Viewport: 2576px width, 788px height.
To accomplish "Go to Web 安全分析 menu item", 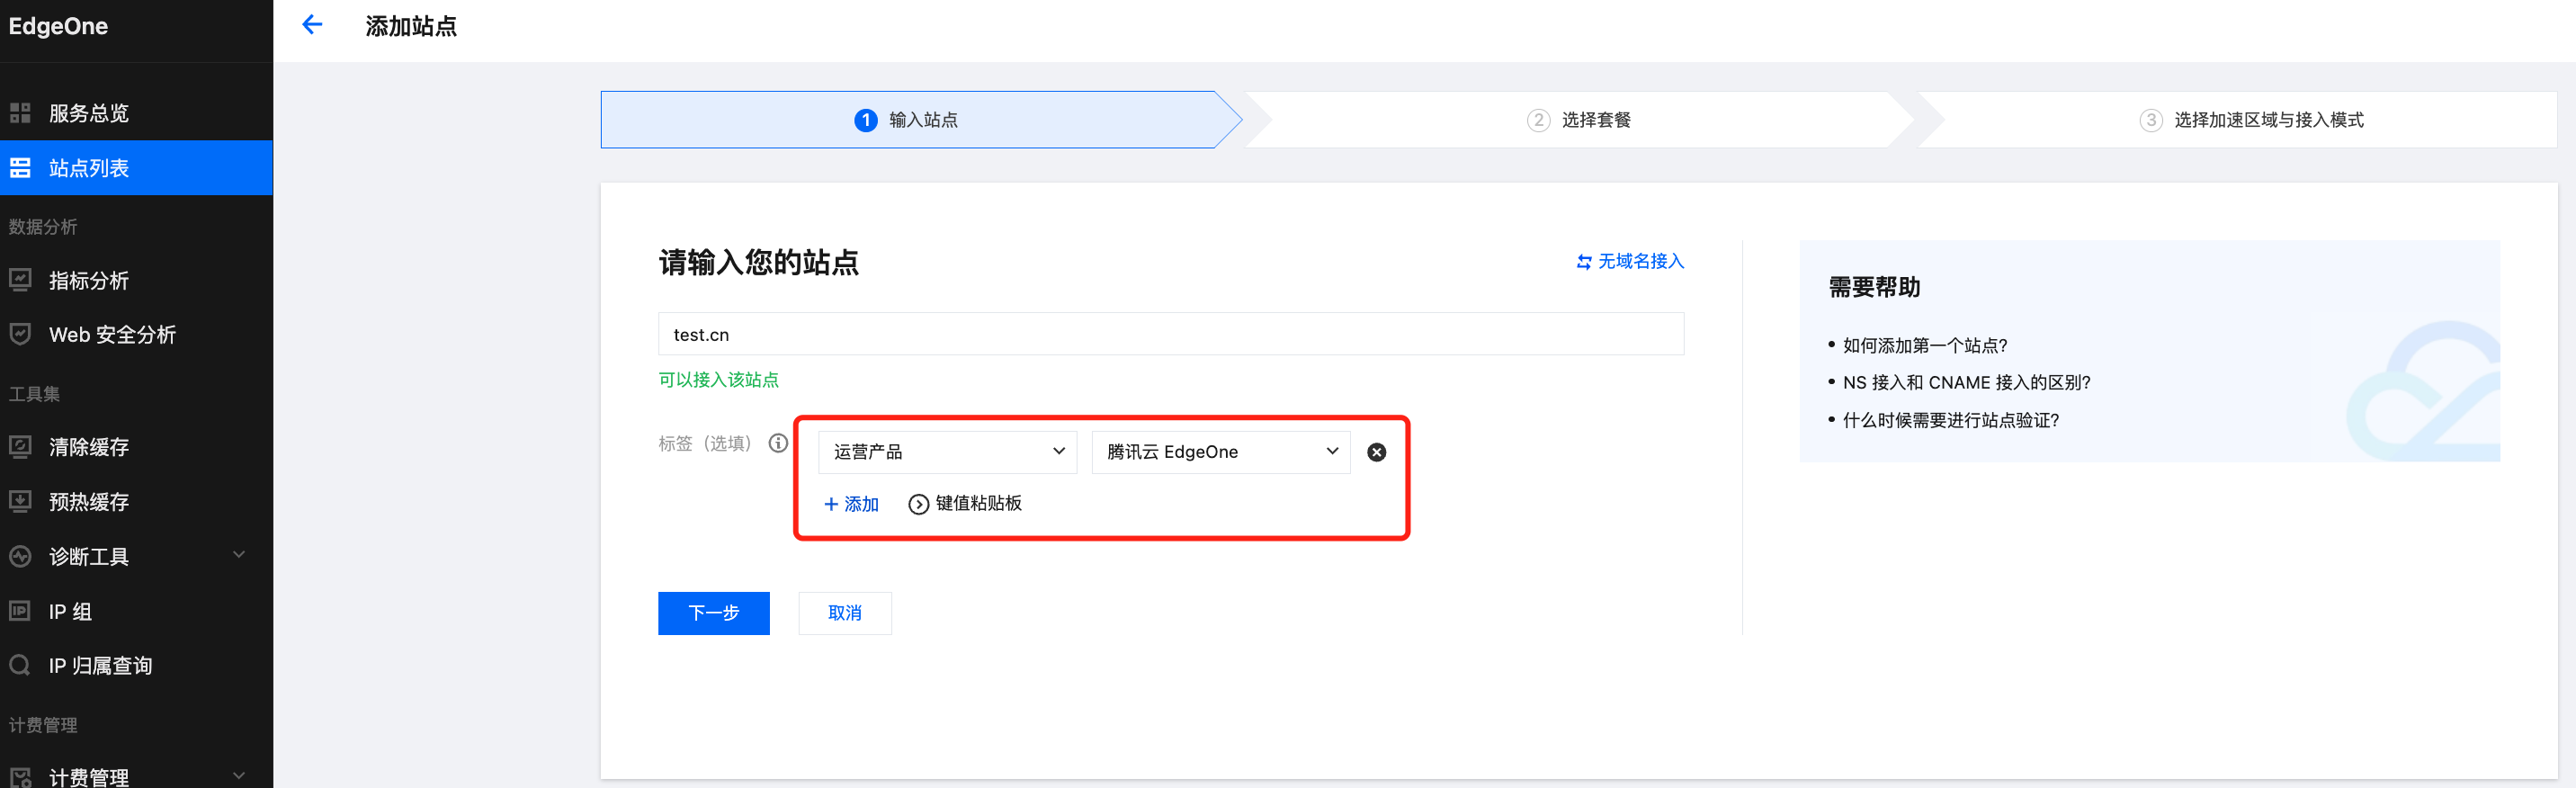I will 112,335.
